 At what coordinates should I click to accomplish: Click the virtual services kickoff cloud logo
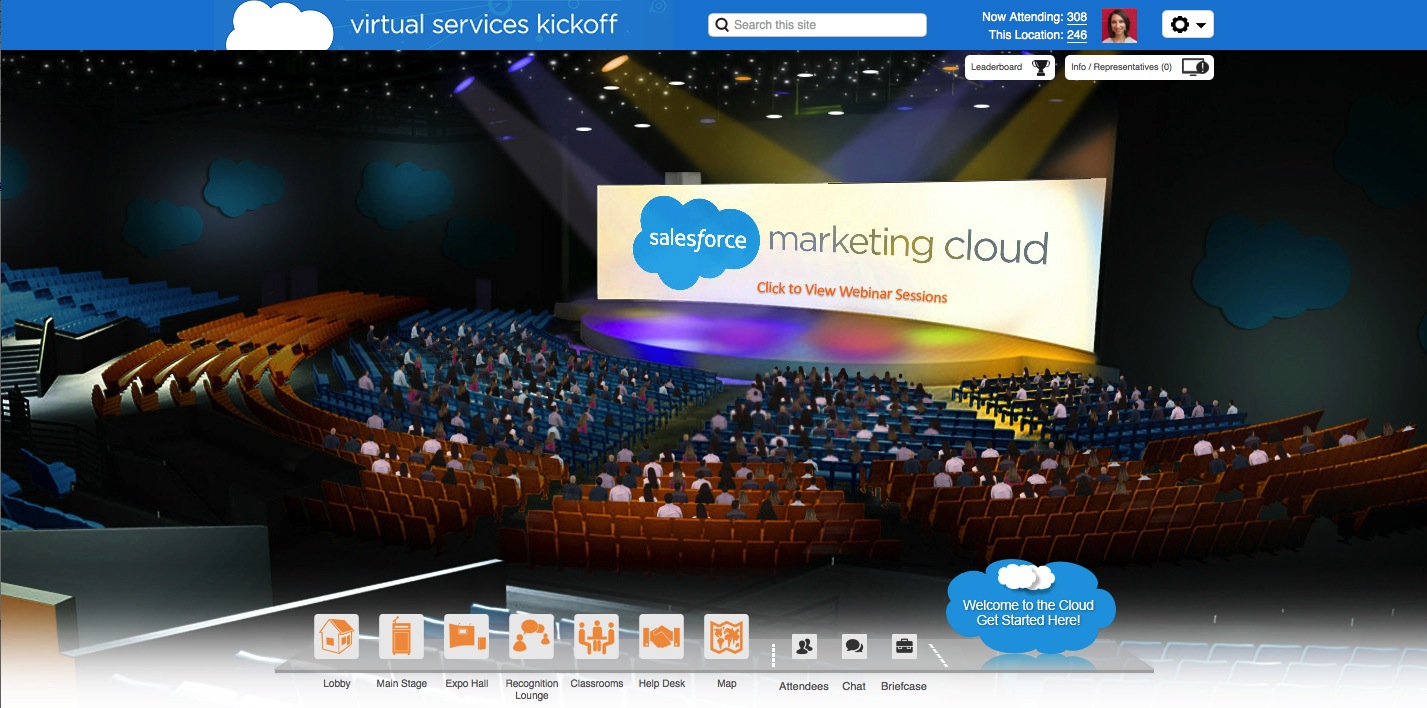point(280,28)
